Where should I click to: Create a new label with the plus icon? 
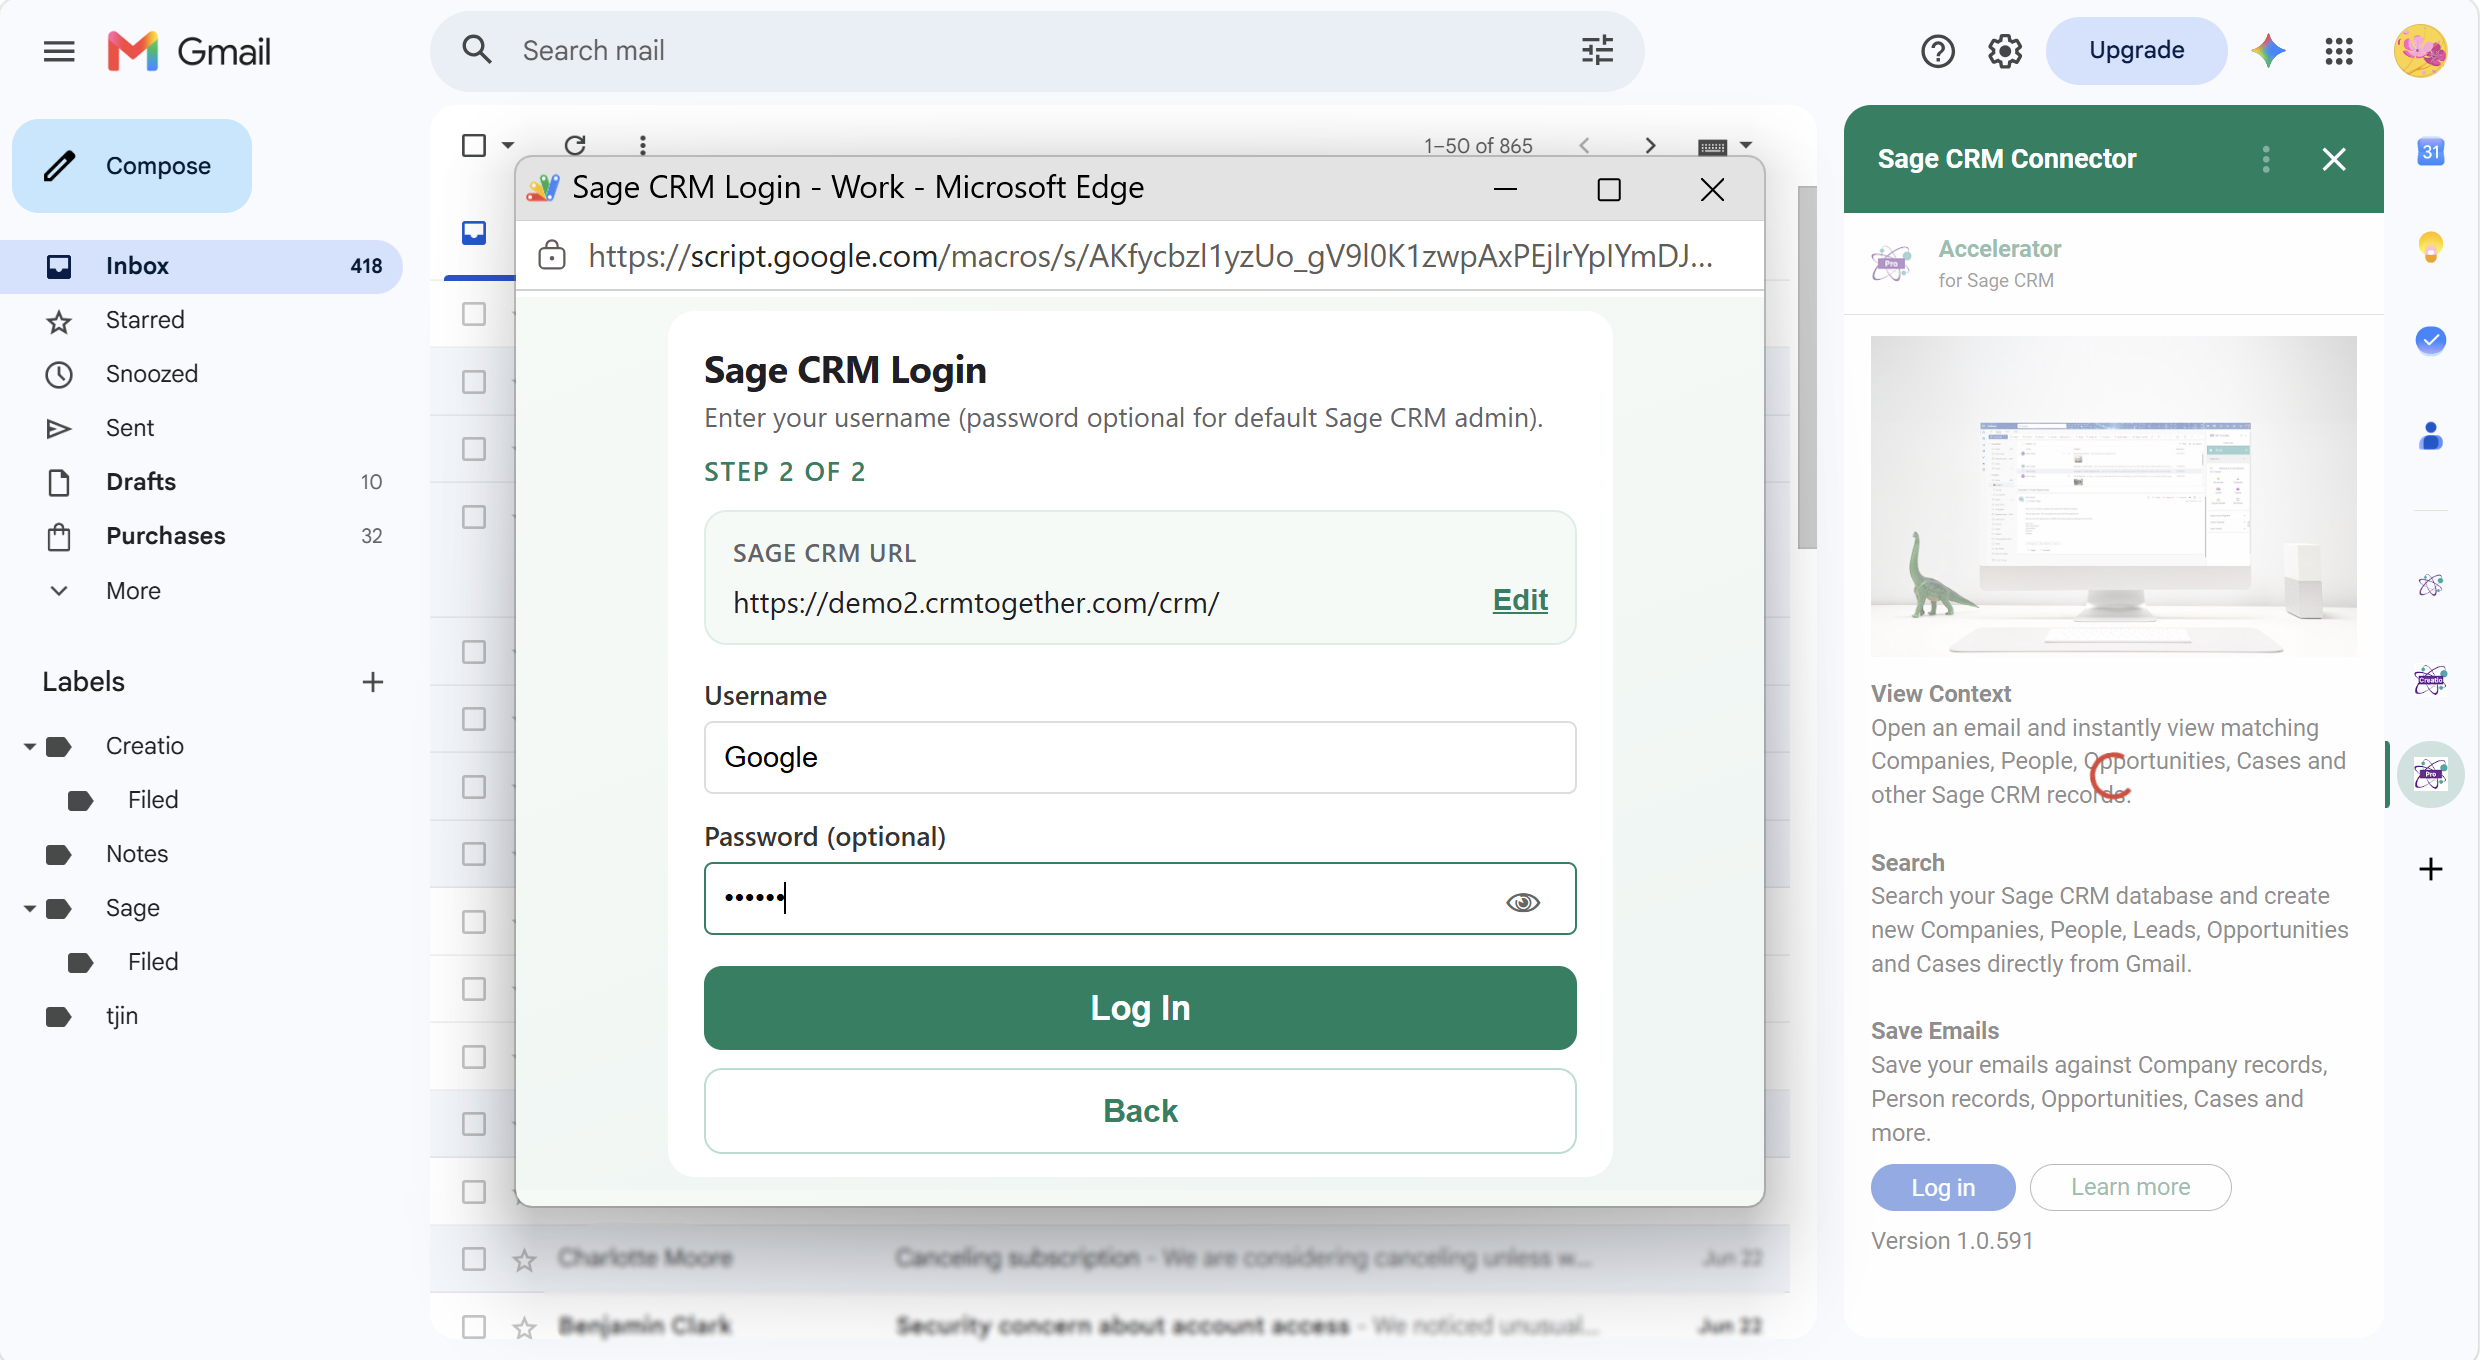tap(373, 682)
